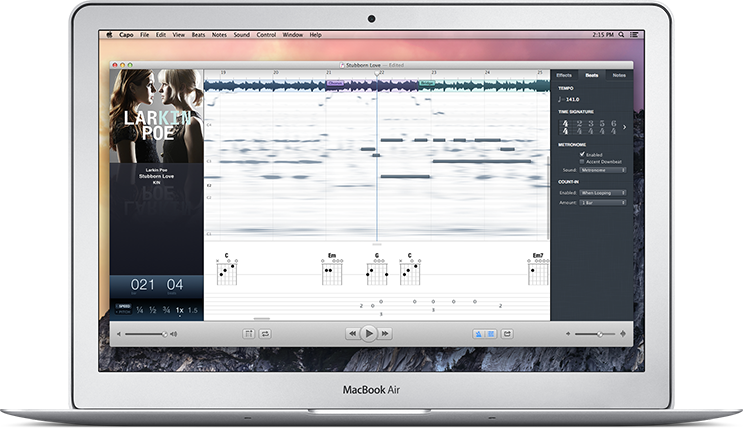Click the spectrogram vertical scrollbar

click(x=548, y=197)
